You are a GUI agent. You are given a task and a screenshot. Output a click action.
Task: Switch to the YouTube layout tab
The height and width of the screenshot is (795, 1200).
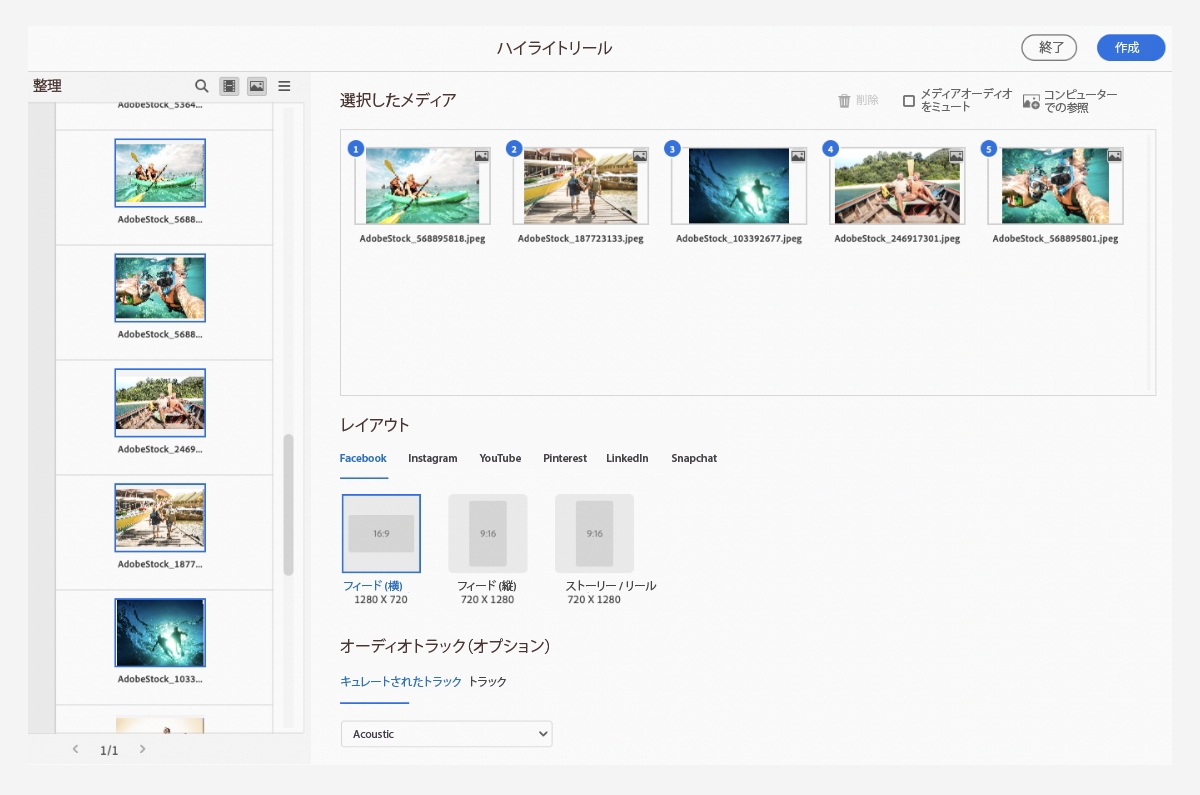pyautogui.click(x=500, y=458)
